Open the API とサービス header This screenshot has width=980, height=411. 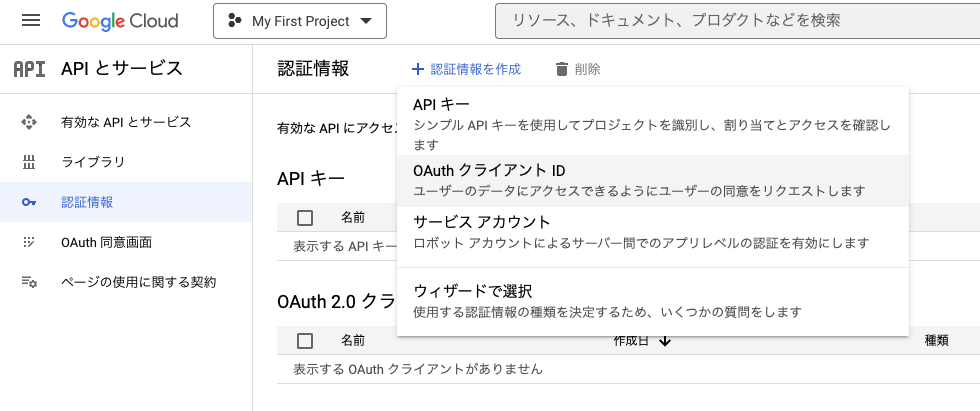(122, 69)
